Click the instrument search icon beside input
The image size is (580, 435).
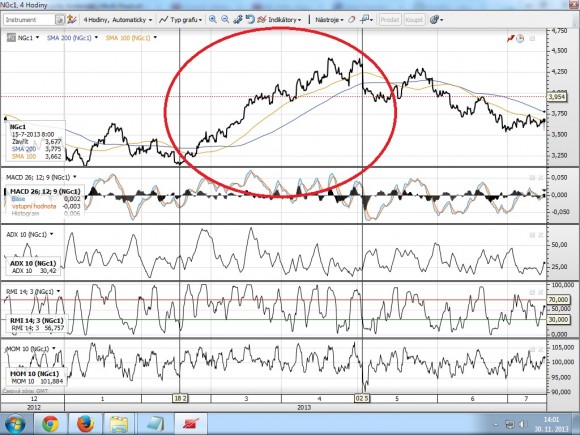click(60, 20)
